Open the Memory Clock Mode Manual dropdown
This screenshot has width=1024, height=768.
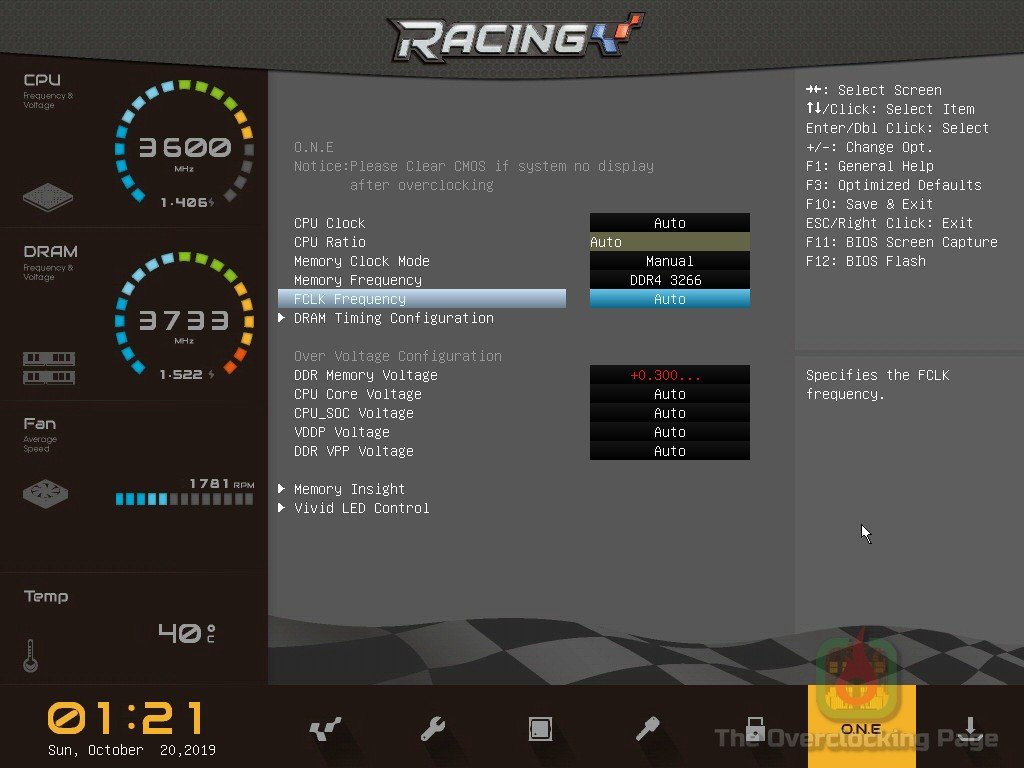(x=669, y=261)
